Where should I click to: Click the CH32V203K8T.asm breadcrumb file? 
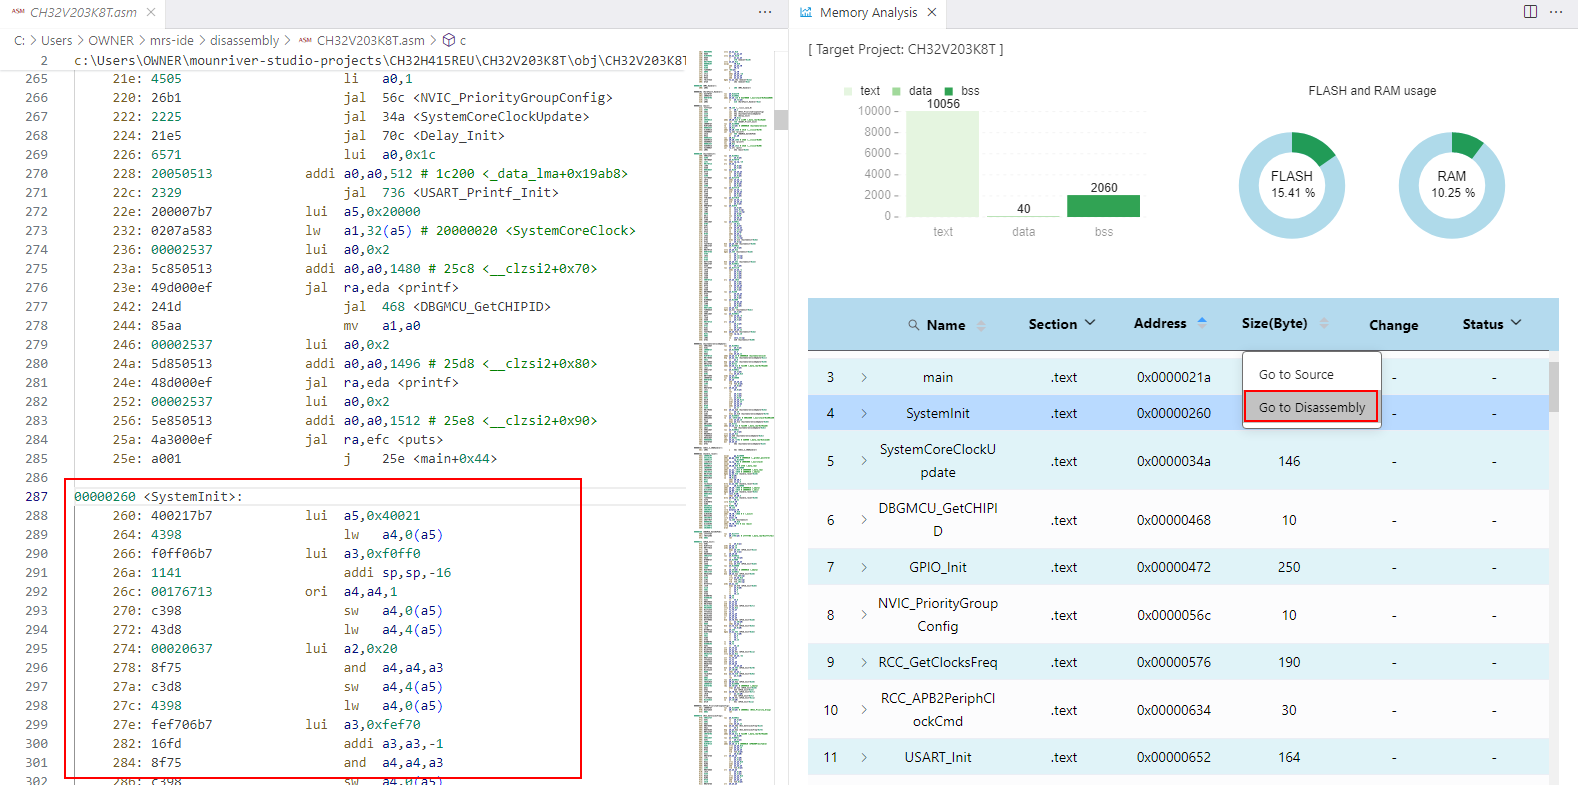pos(370,41)
